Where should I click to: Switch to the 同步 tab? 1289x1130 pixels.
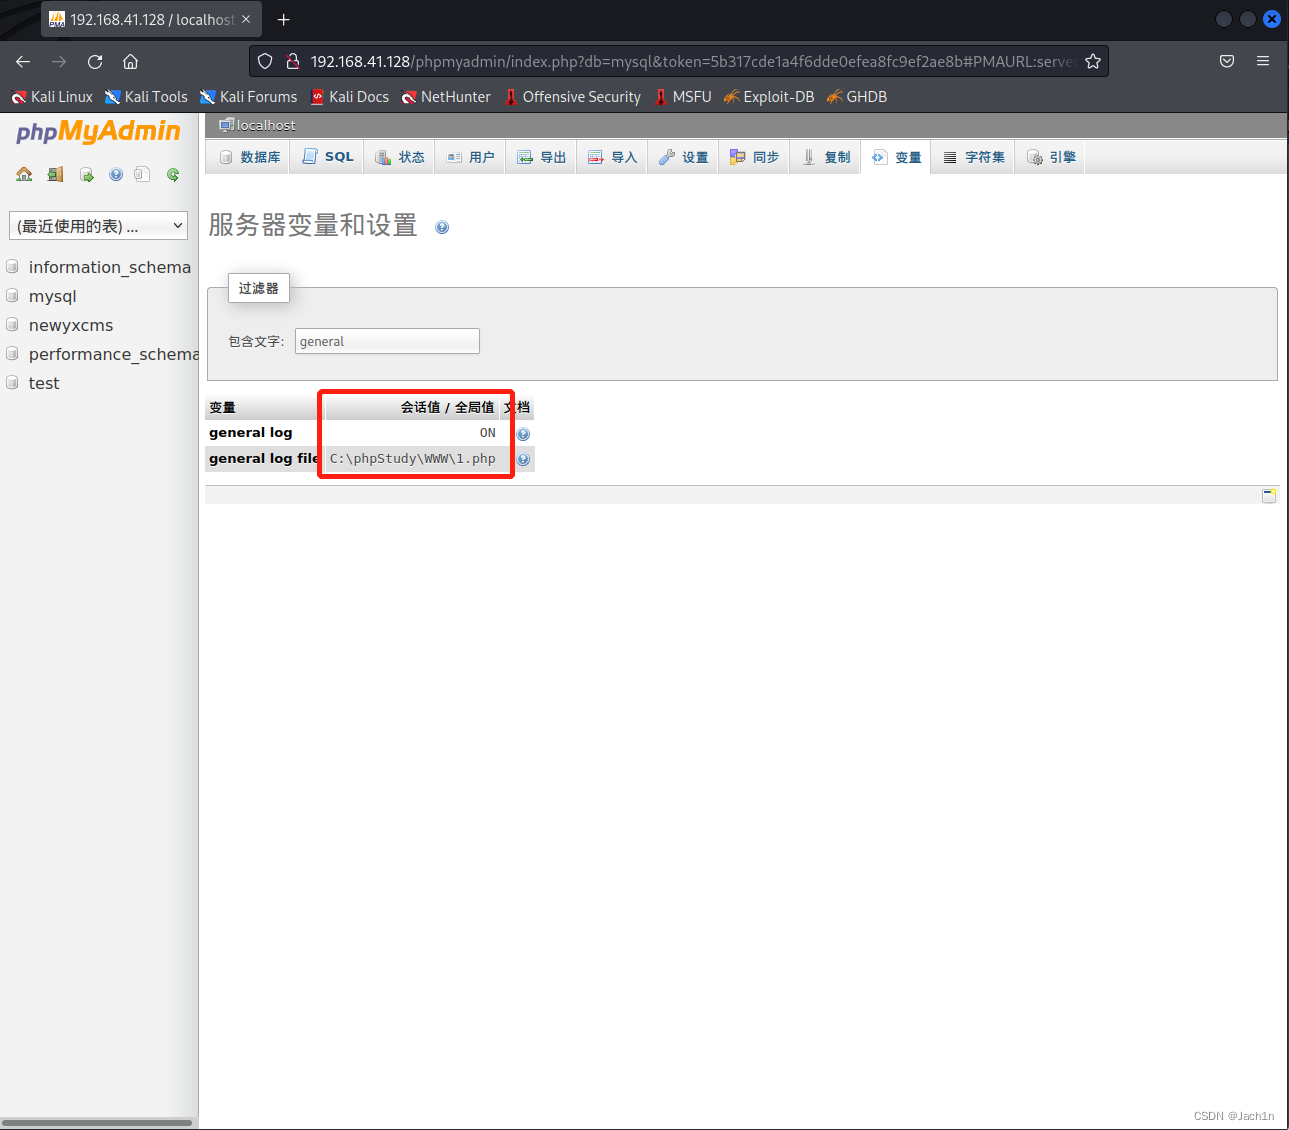tap(754, 157)
